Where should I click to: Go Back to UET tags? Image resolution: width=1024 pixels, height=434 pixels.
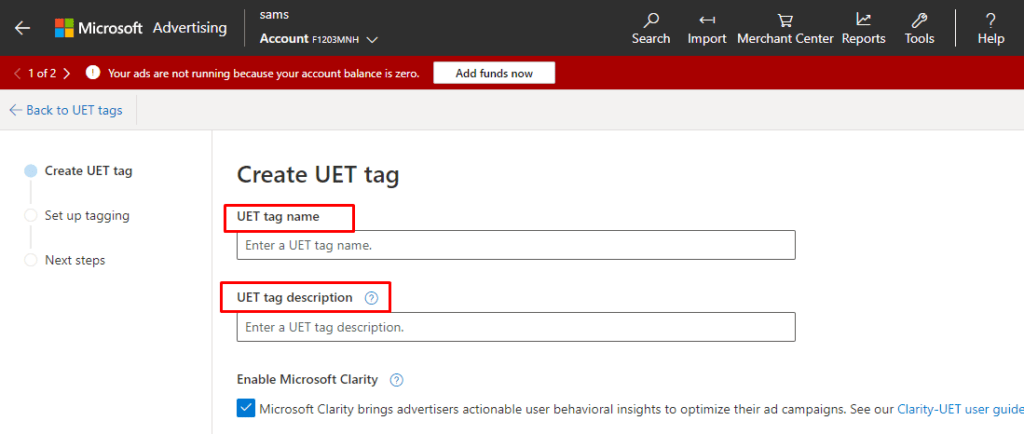click(x=66, y=110)
